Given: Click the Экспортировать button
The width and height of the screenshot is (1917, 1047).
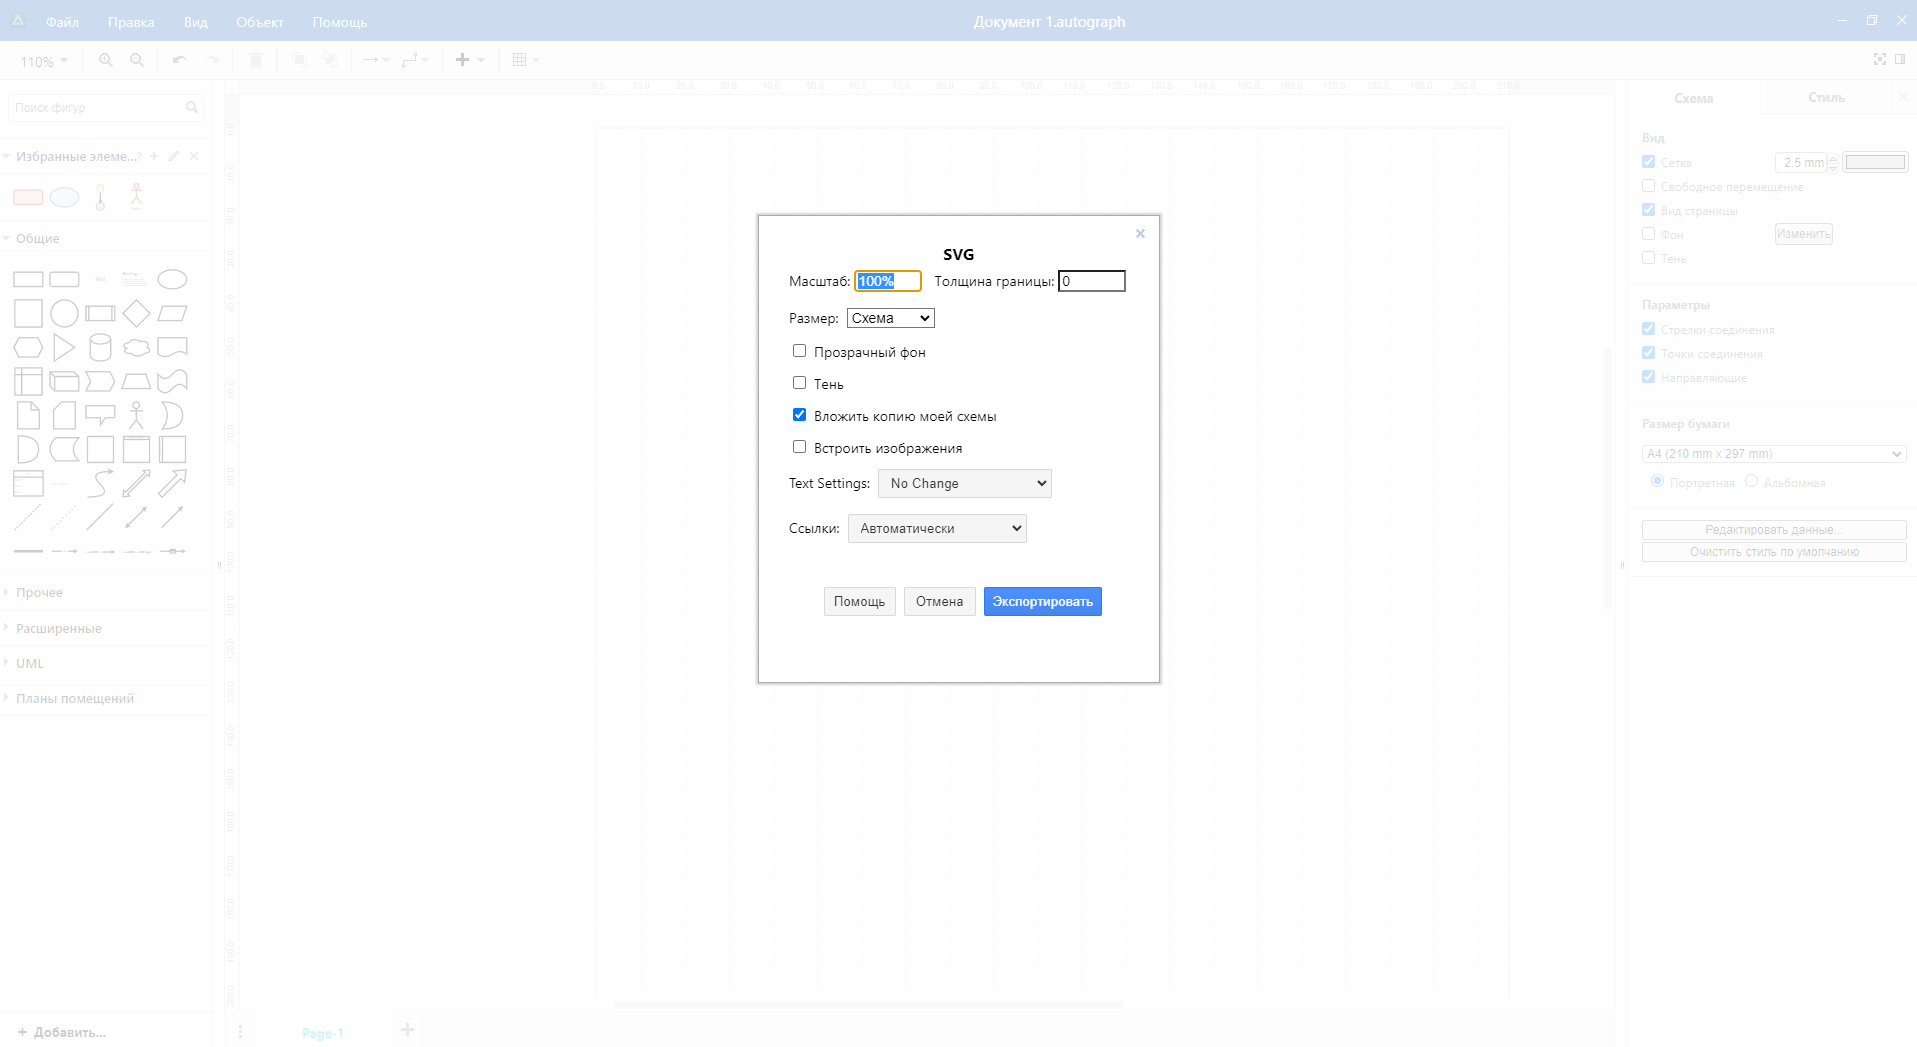Looking at the screenshot, I should tap(1042, 602).
